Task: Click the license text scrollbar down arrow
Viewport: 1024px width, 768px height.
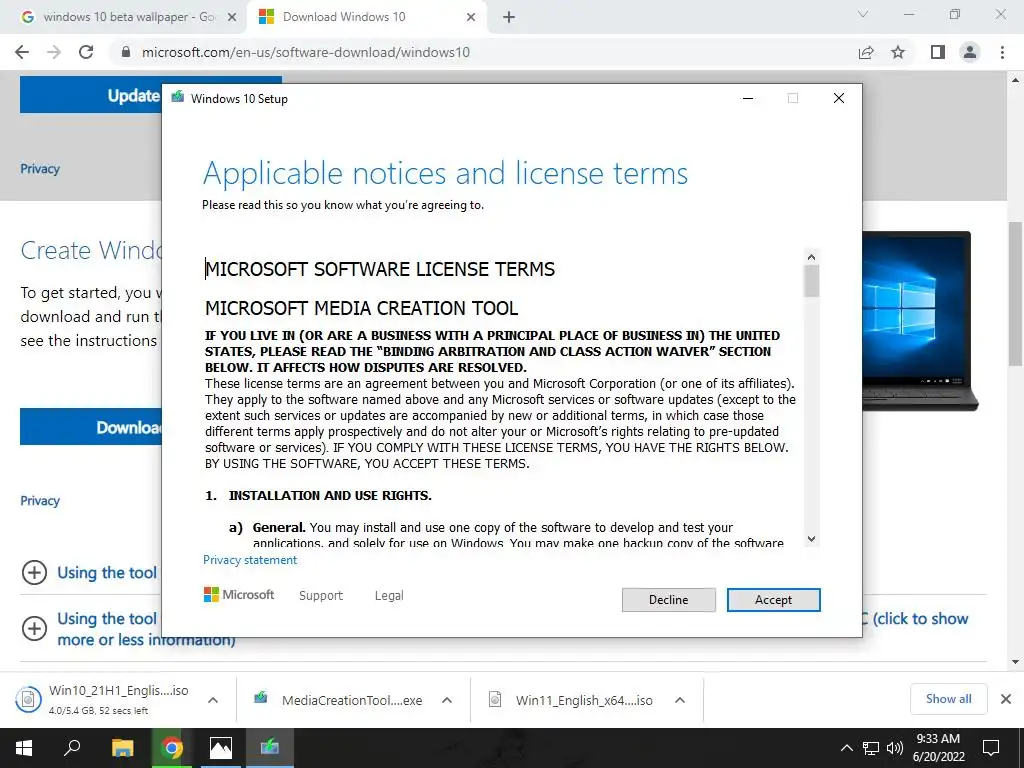Action: coord(811,539)
